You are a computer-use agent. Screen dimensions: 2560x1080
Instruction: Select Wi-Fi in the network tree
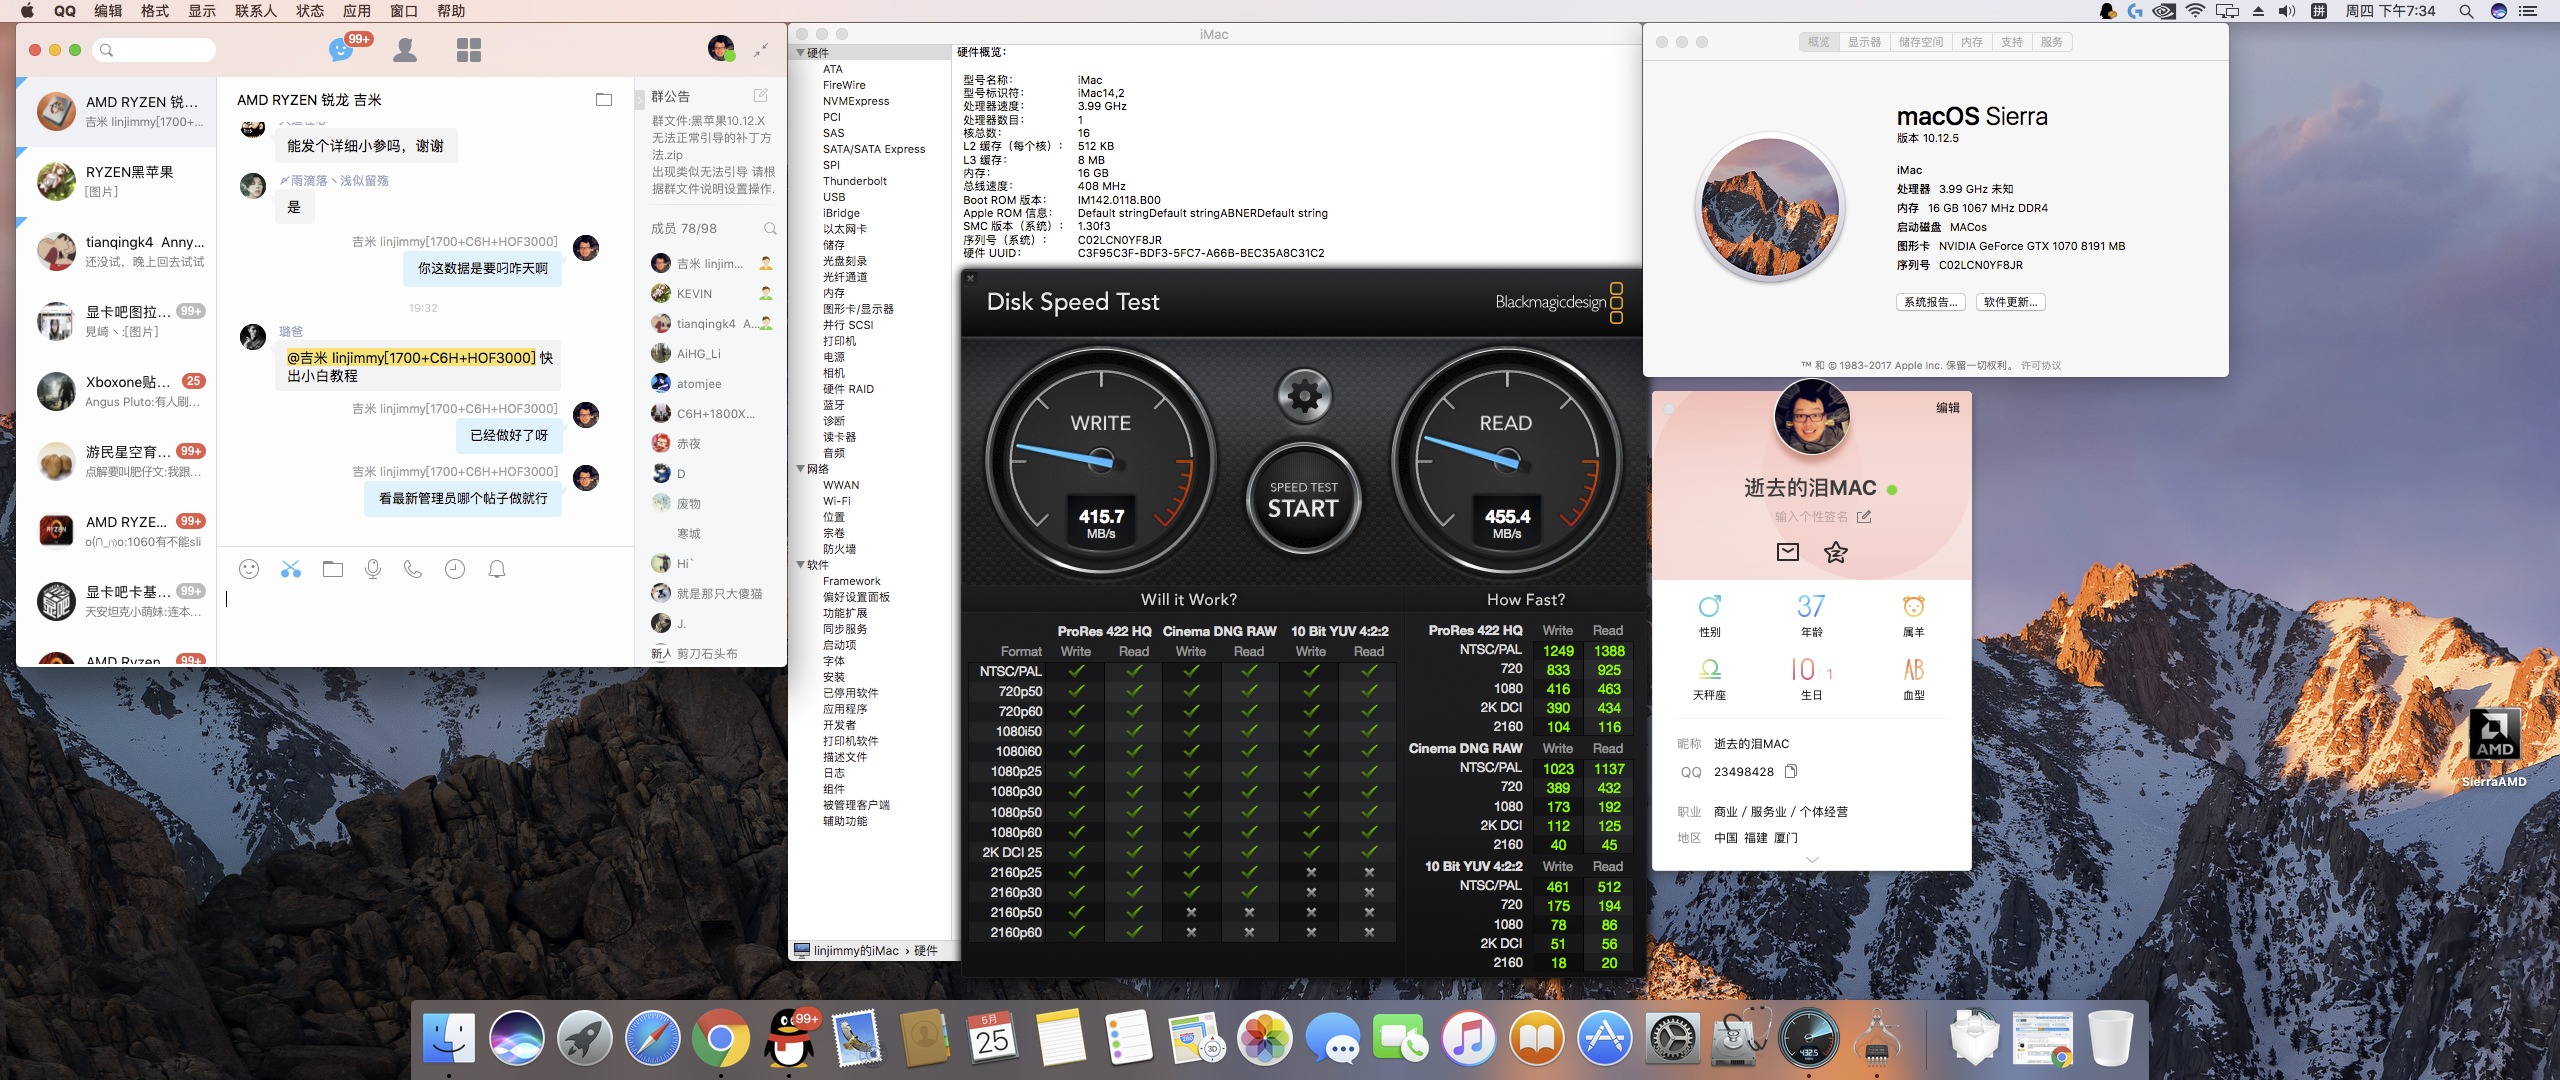(x=837, y=501)
